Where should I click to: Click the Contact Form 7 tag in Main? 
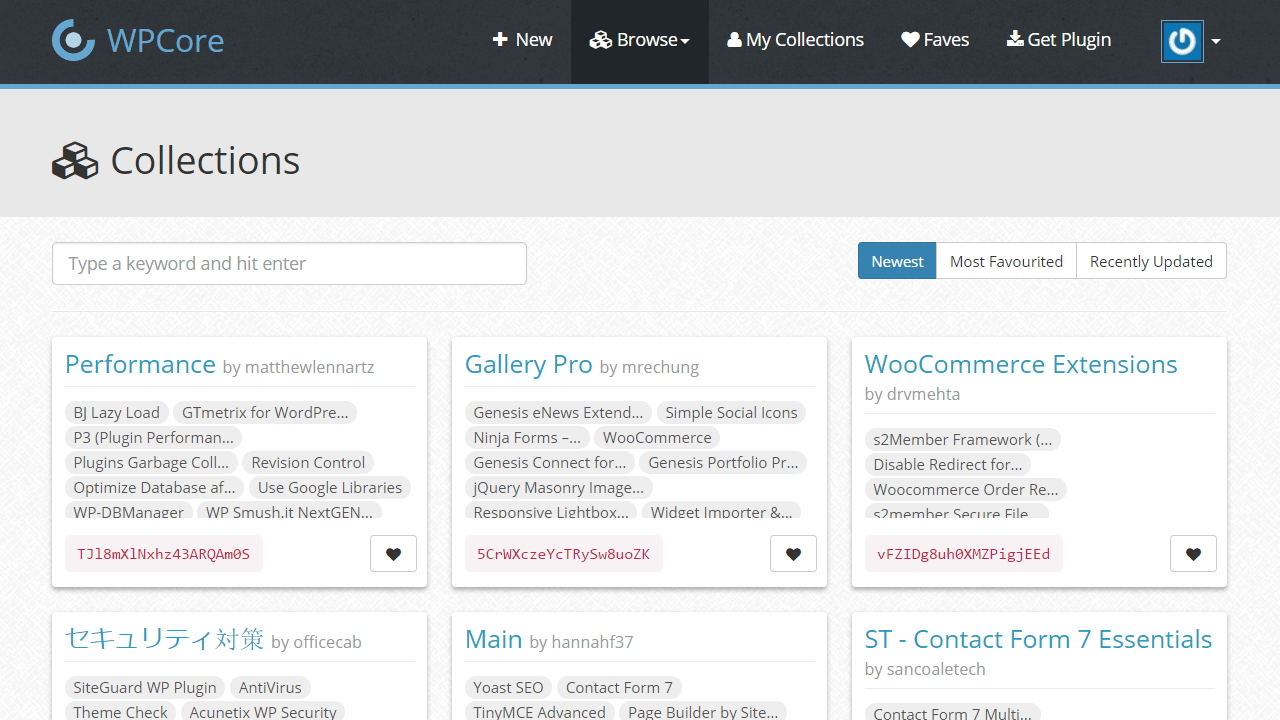[619, 687]
